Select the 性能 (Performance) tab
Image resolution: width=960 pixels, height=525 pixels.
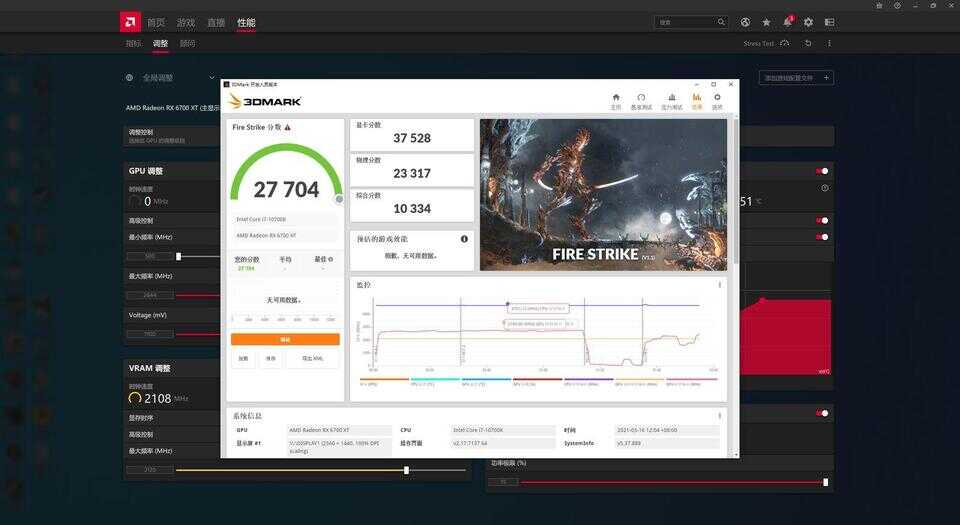tap(246, 23)
